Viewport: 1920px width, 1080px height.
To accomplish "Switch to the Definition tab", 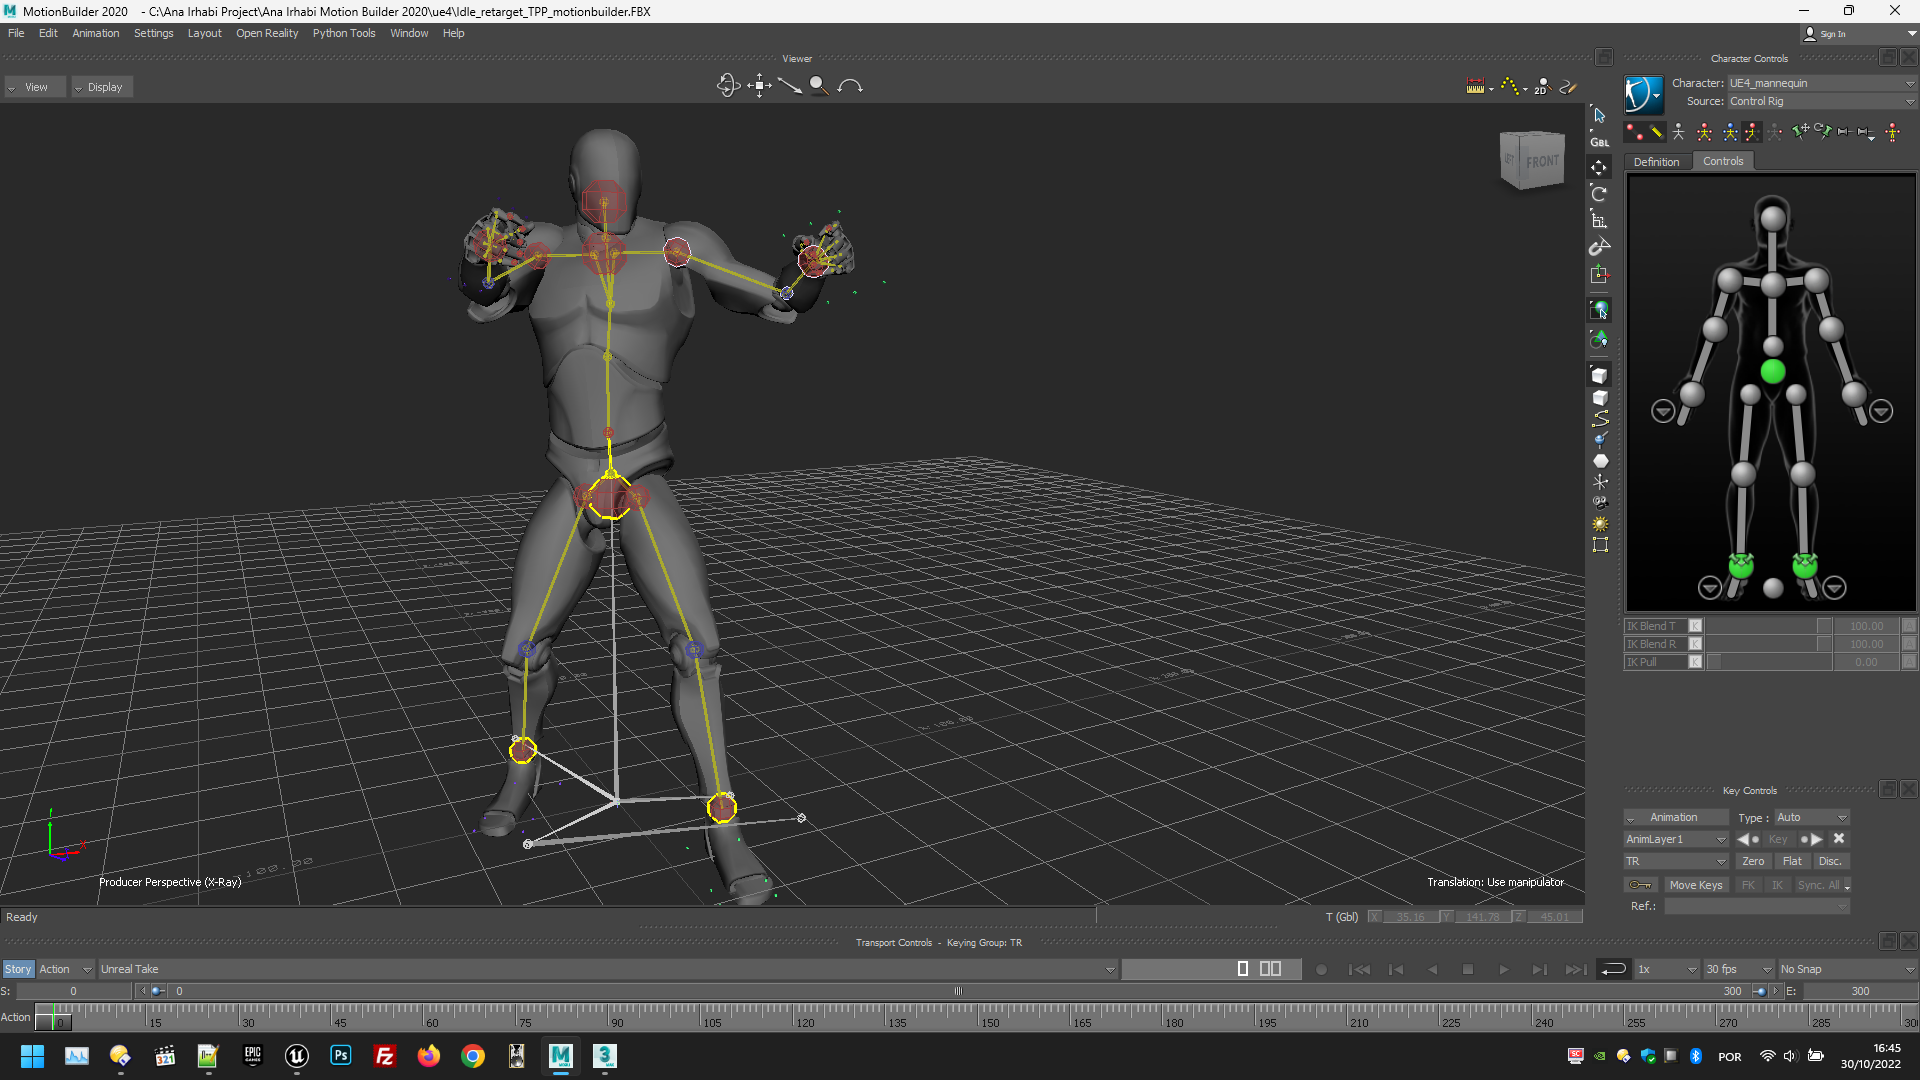I will [1656, 162].
